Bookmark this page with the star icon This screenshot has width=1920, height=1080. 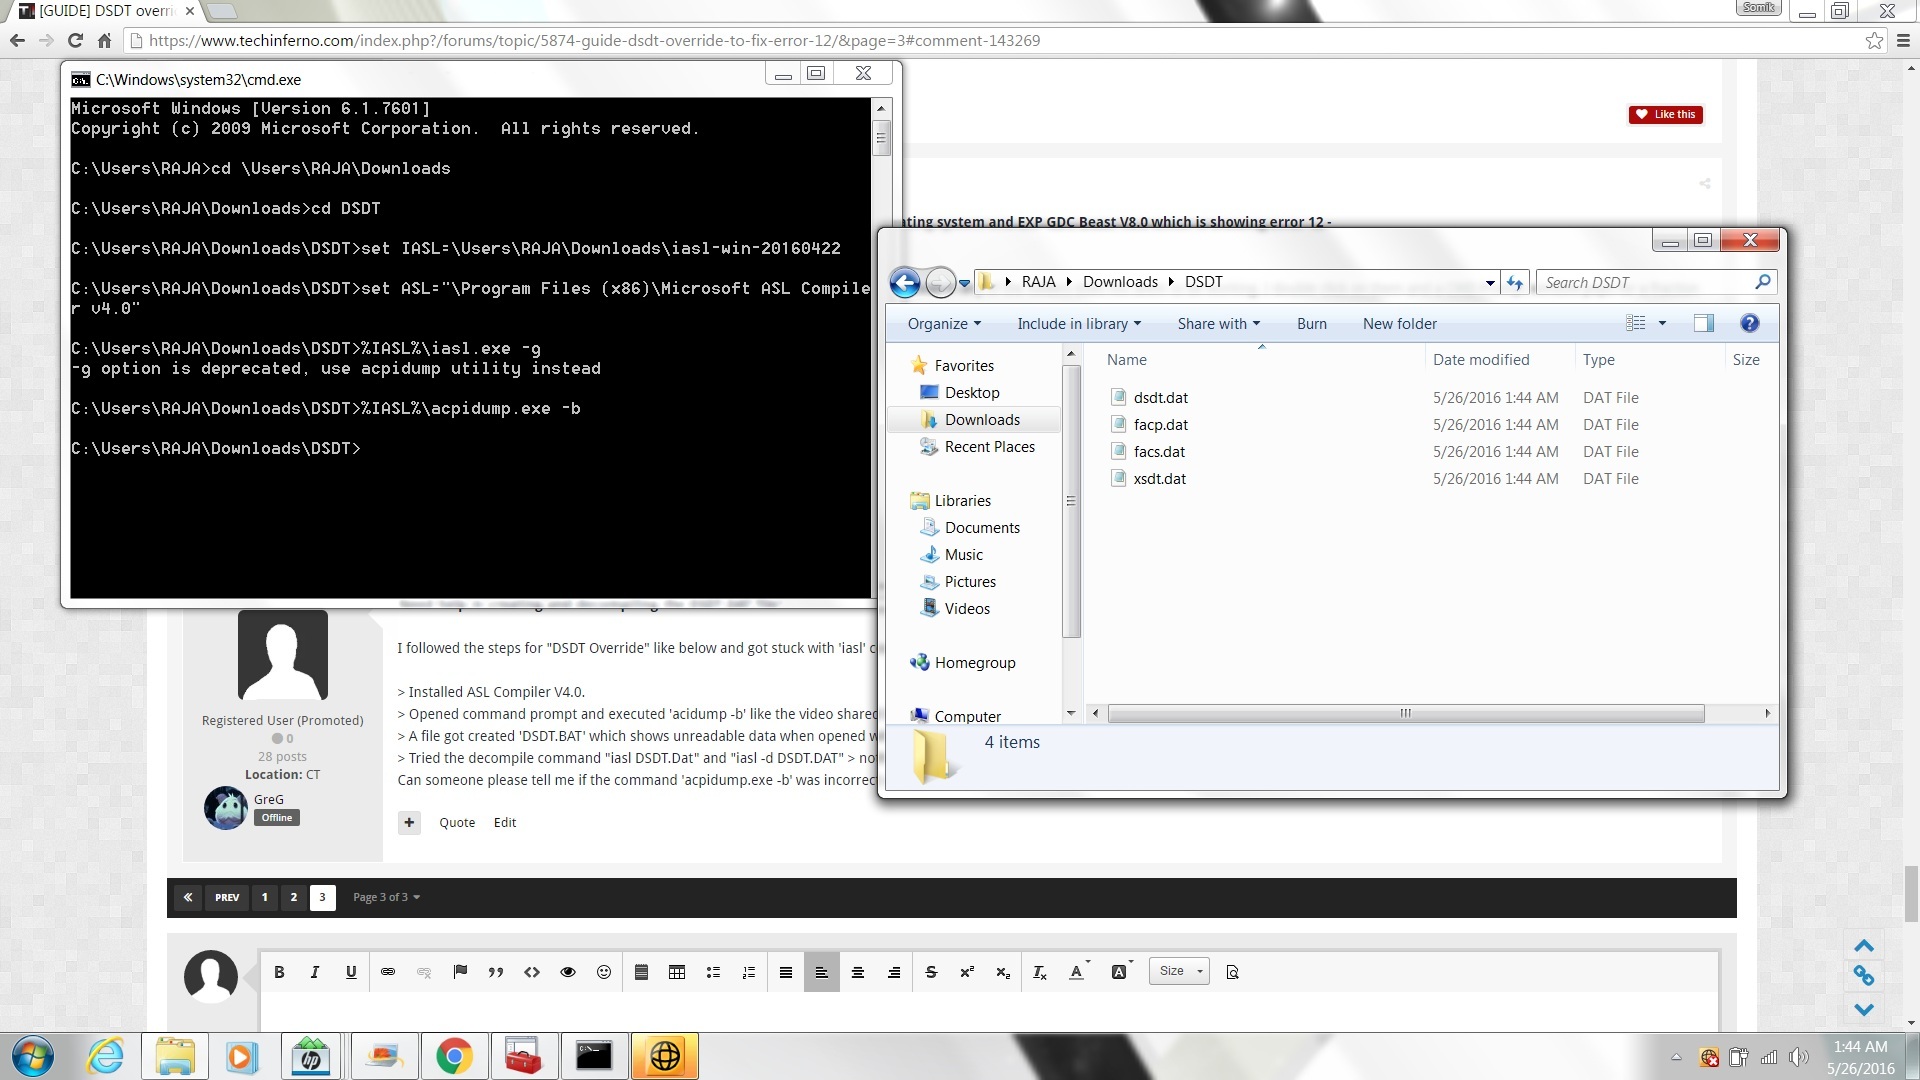click(x=1874, y=41)
